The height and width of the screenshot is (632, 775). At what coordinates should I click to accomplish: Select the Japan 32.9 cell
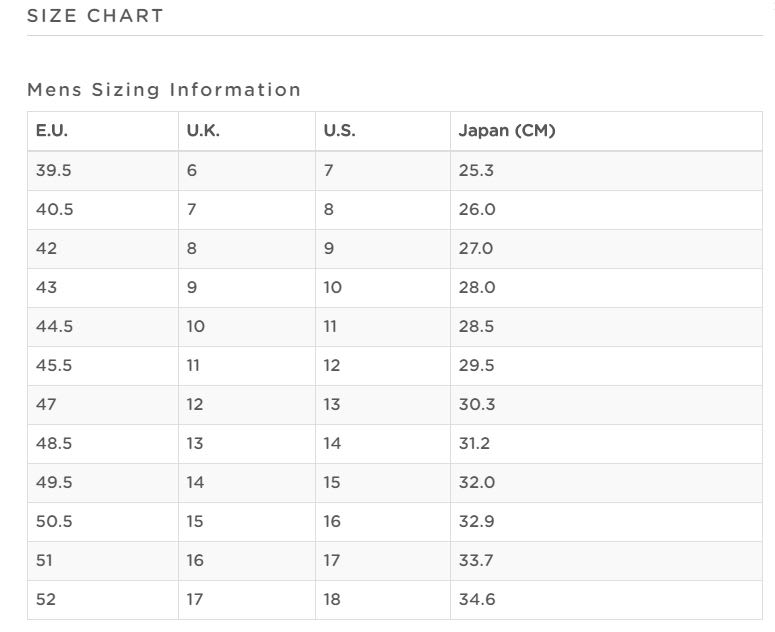click(x=477, y=521)
